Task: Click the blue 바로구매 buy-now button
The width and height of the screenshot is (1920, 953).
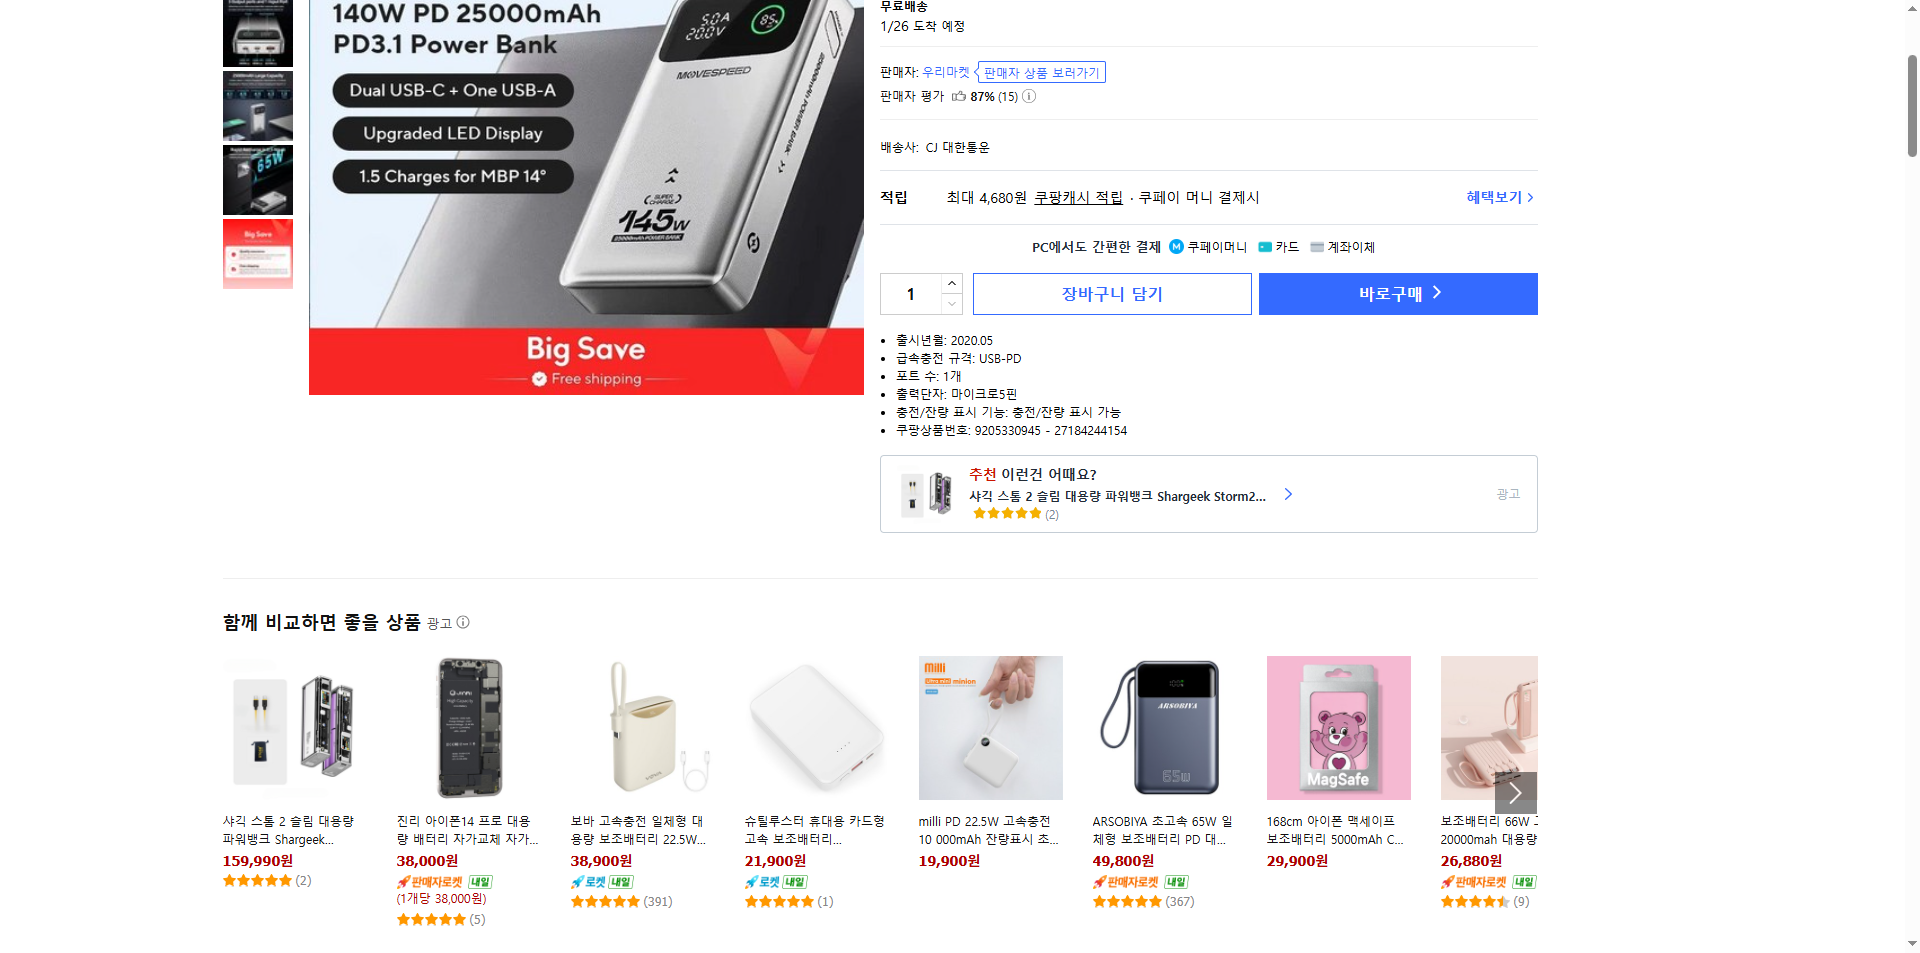Action: (1397, 293)
